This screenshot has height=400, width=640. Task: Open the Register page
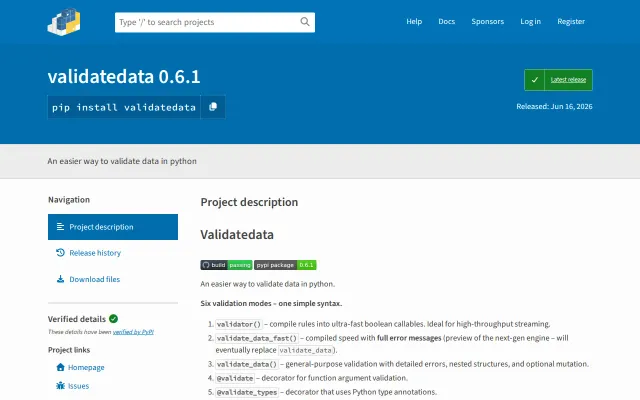tap(571, 21)
